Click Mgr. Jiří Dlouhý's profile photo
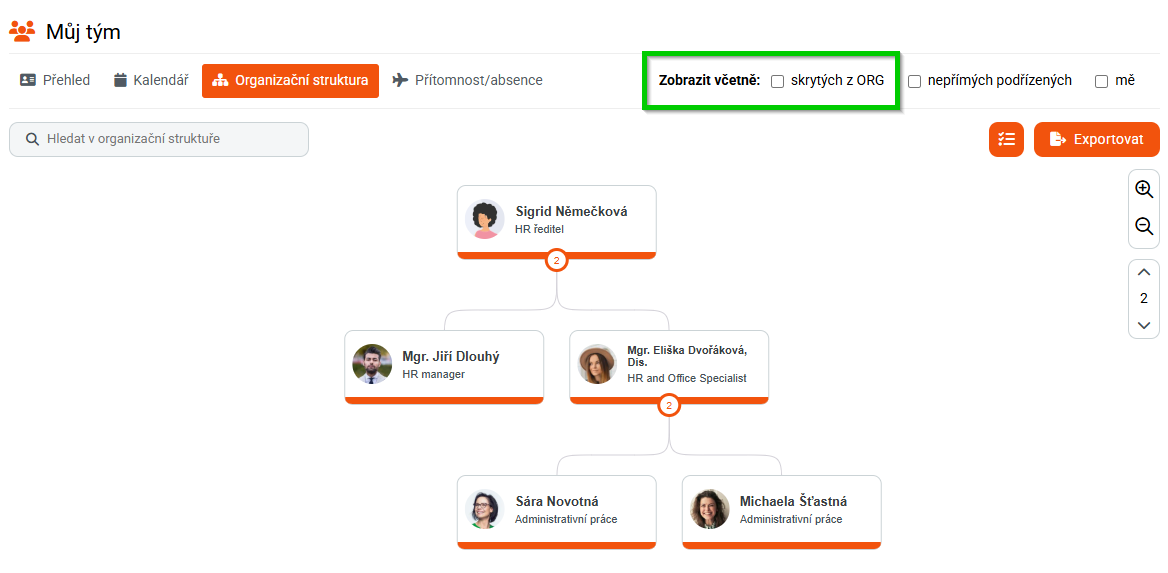This screenshot has height=573, width=1168. 372,365
